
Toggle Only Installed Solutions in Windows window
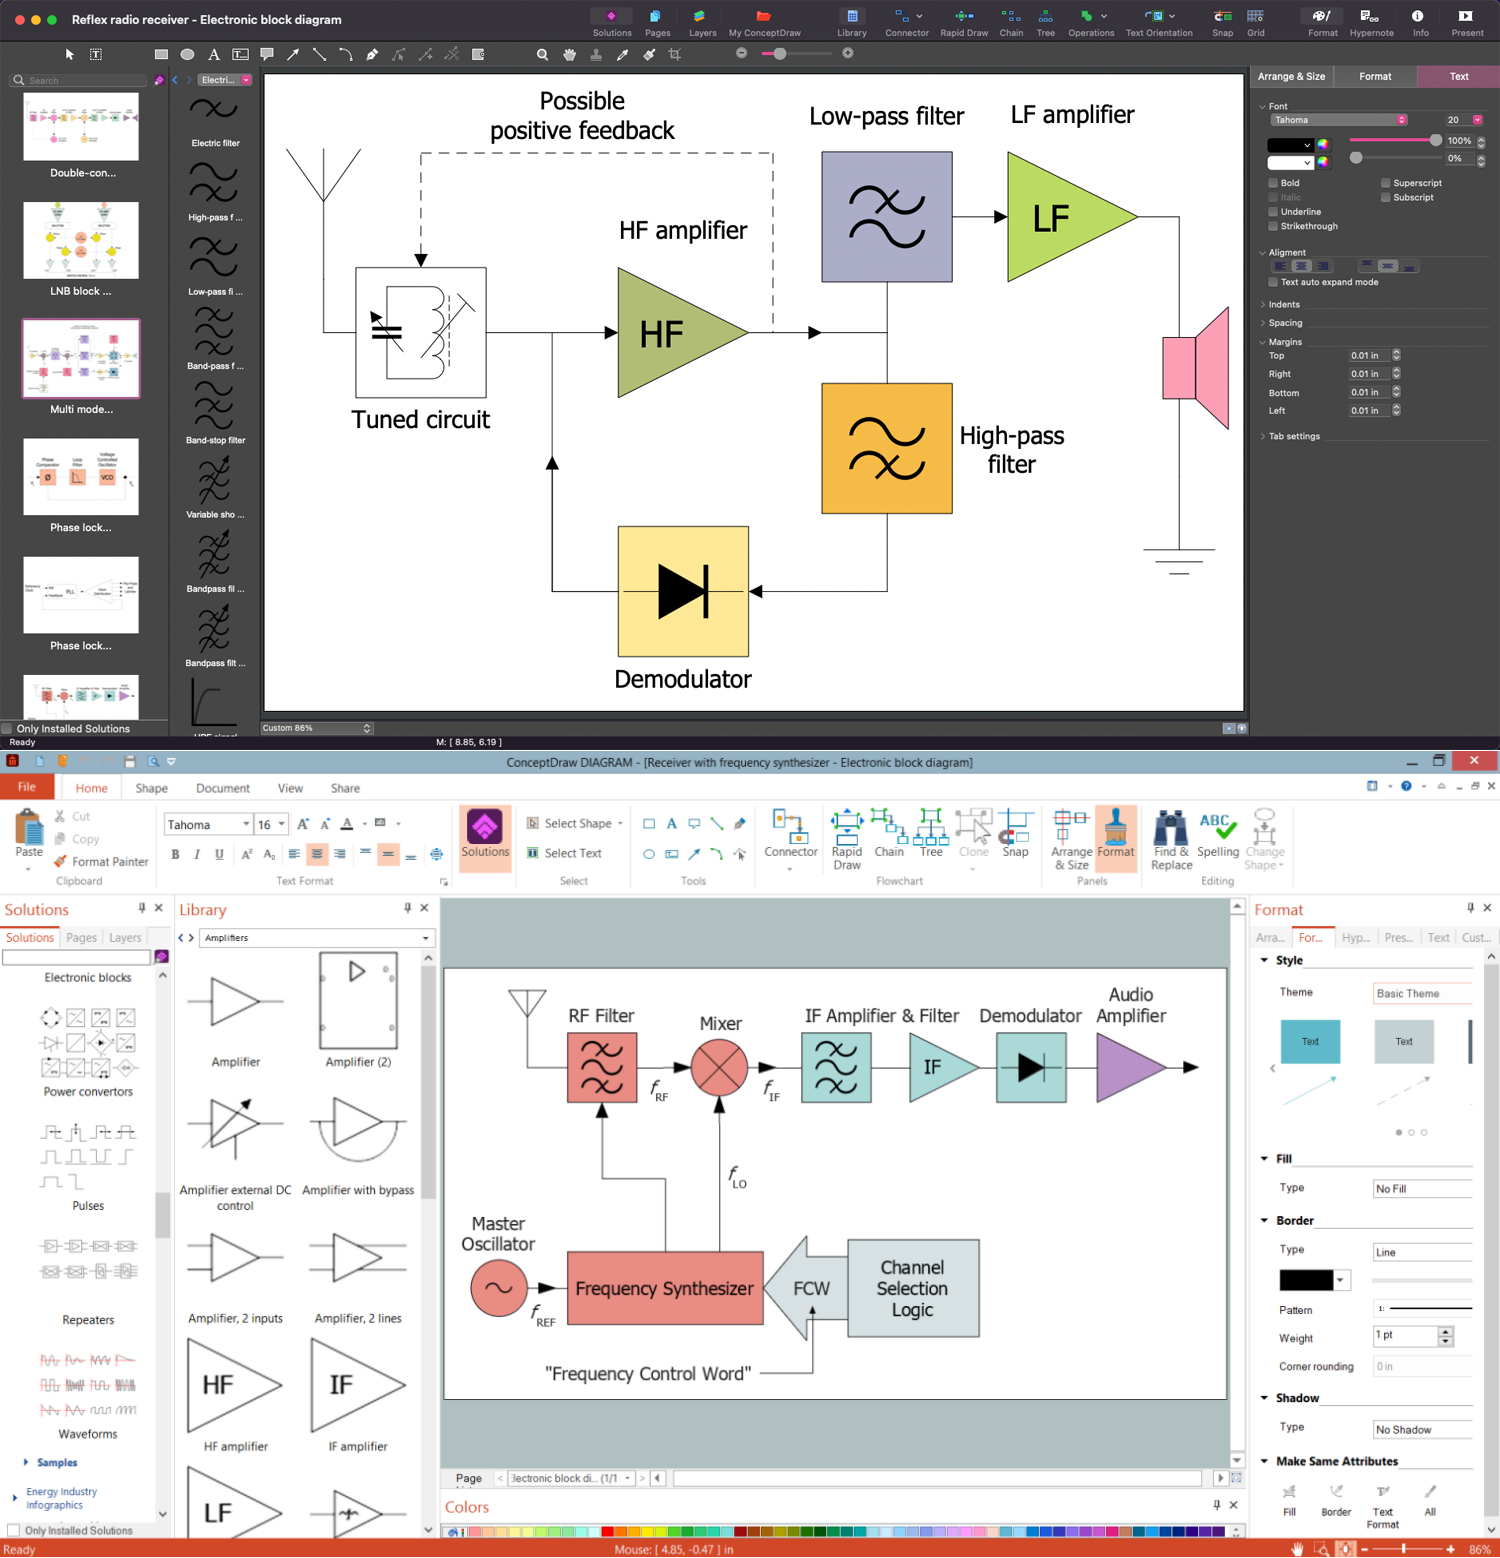coord(14,1530)
